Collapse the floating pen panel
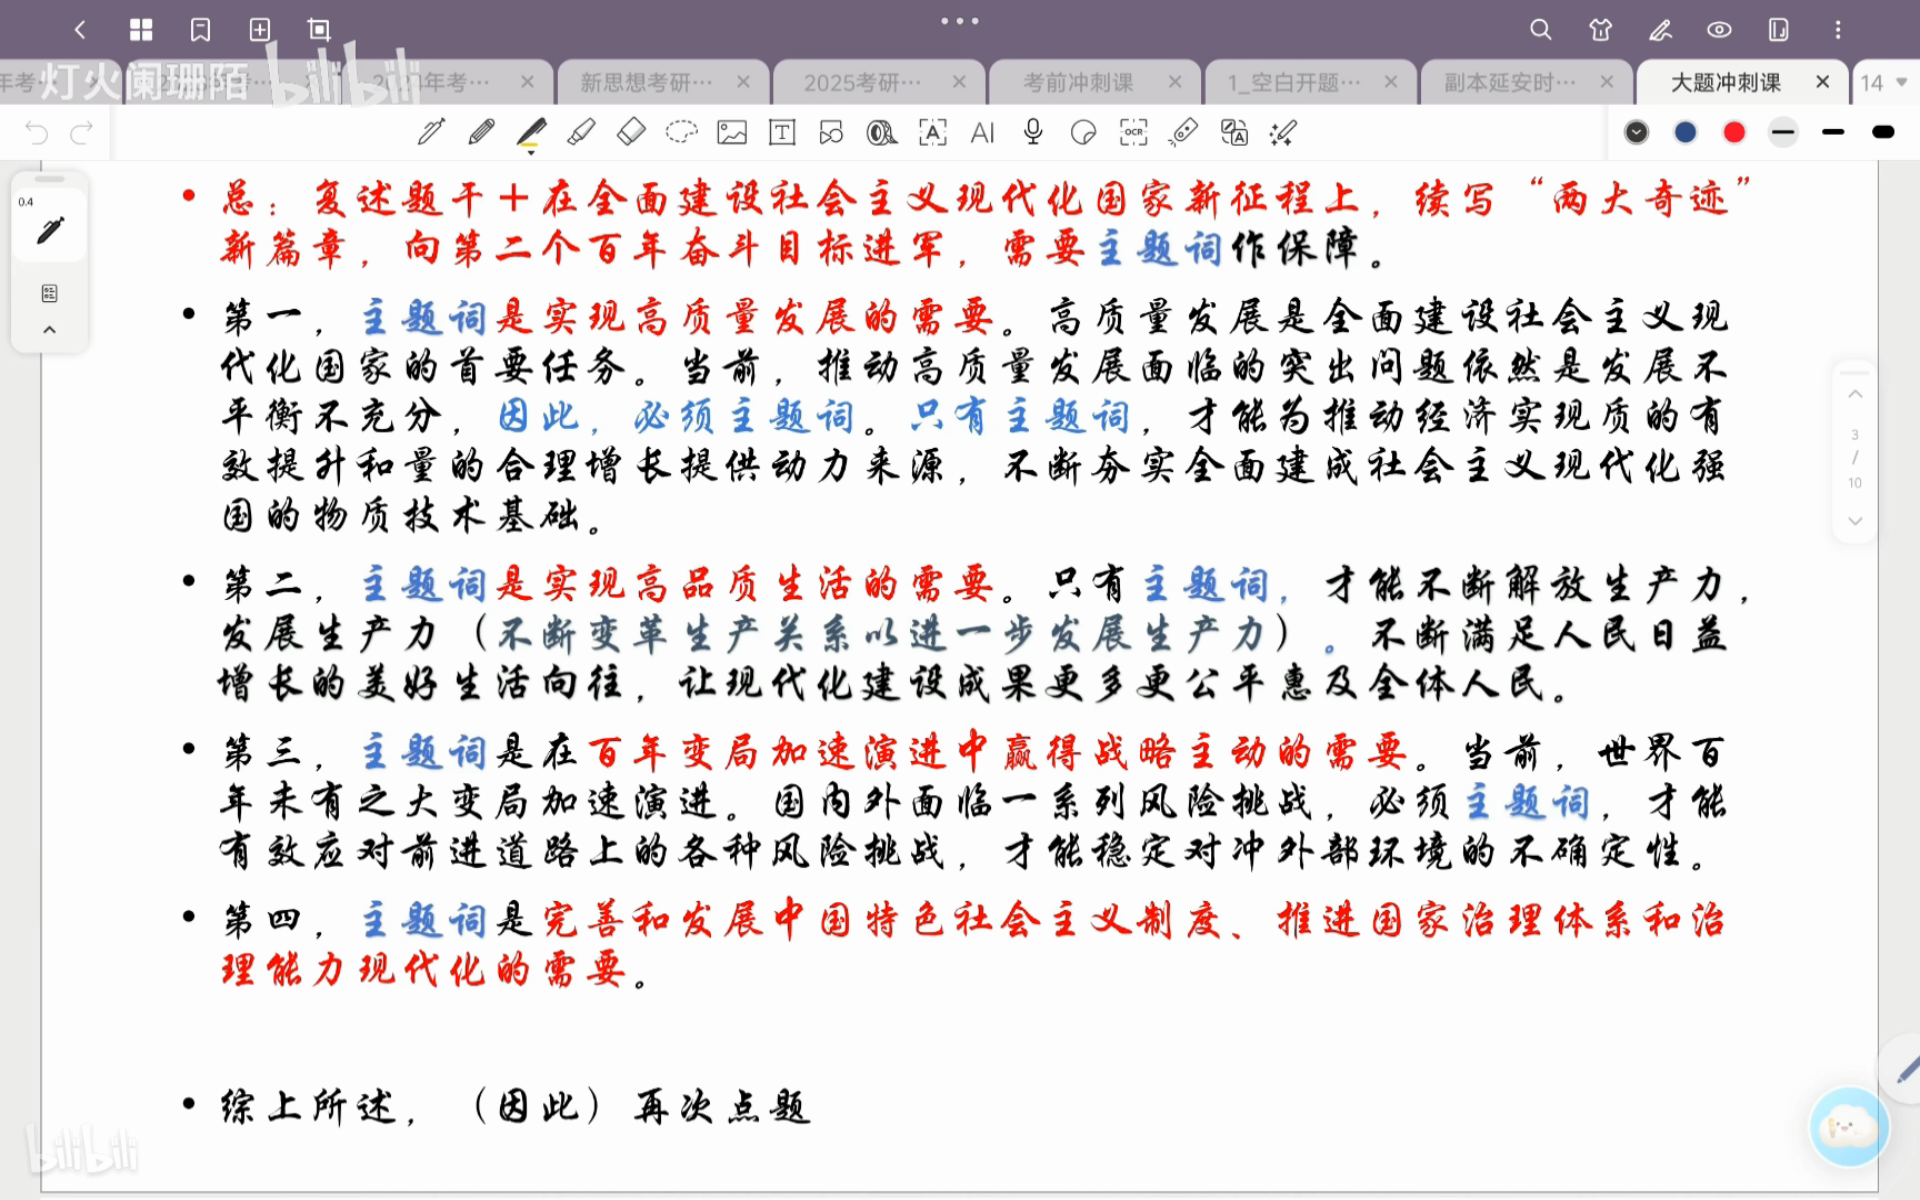 click(49, 330)
